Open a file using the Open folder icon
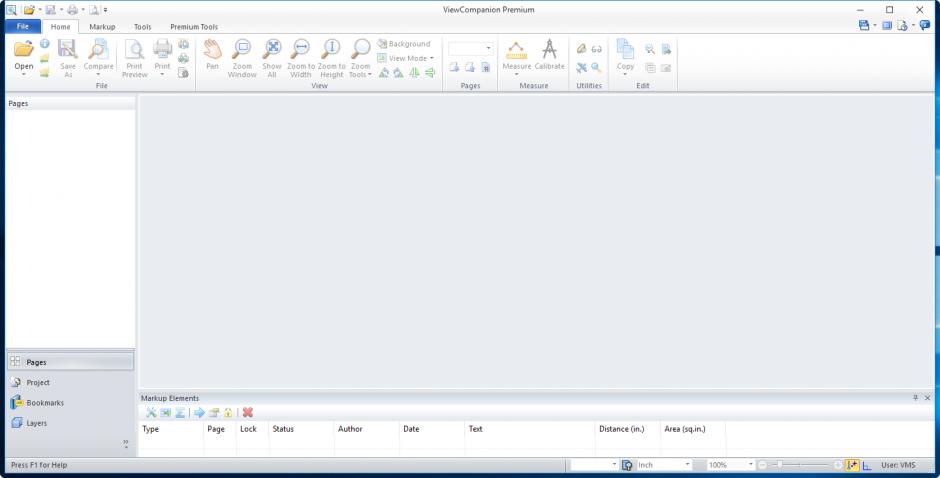Screen dimensions: 940x478 [x=23, y=49]
